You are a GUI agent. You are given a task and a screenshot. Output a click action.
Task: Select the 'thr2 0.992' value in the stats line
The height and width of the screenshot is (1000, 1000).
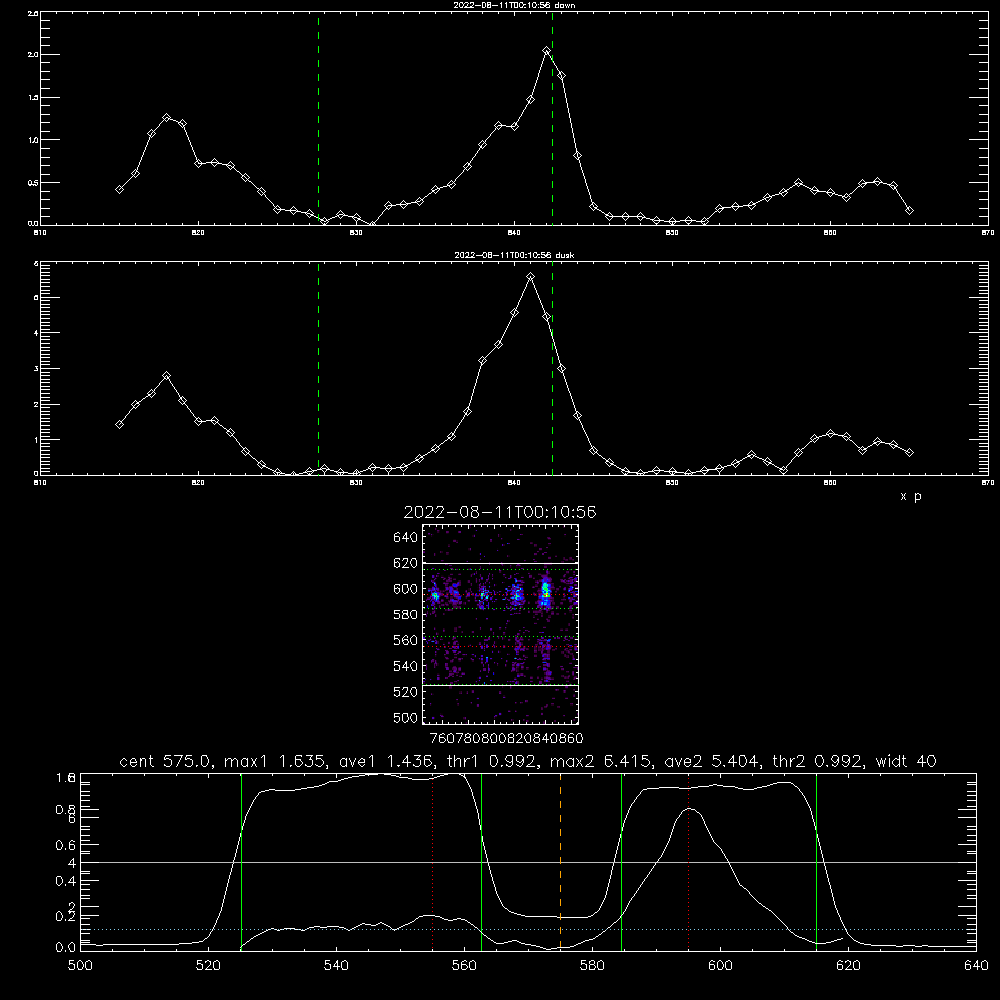(815, 761)
